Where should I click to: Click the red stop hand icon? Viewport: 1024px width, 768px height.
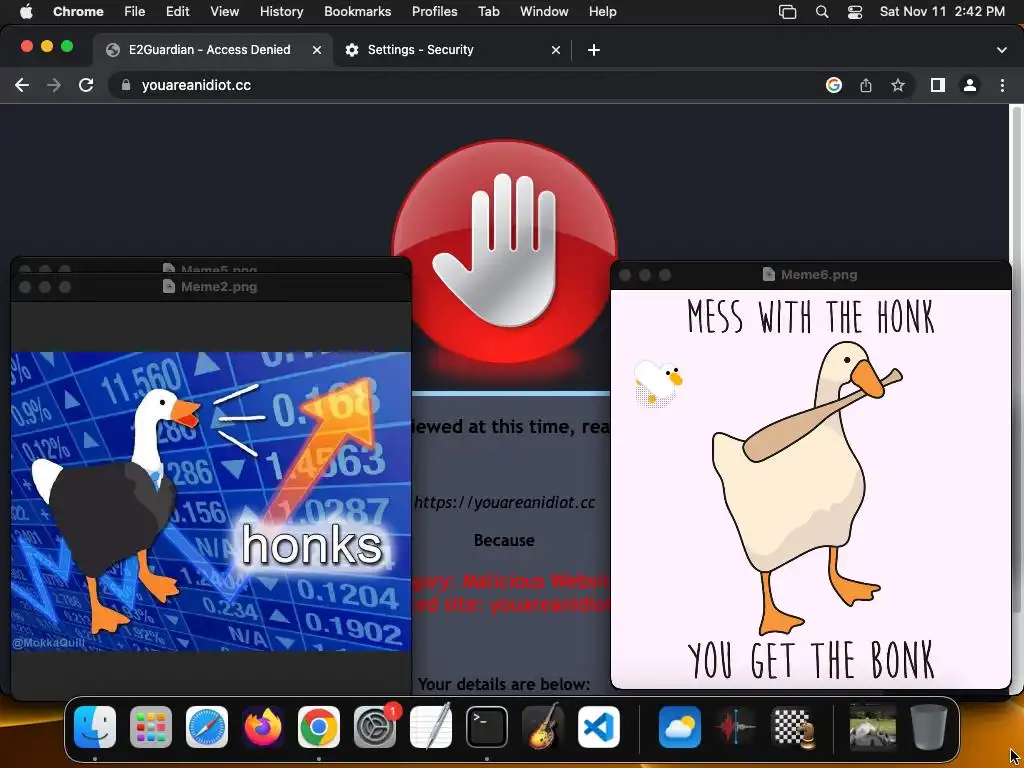(x=504, y=251)
